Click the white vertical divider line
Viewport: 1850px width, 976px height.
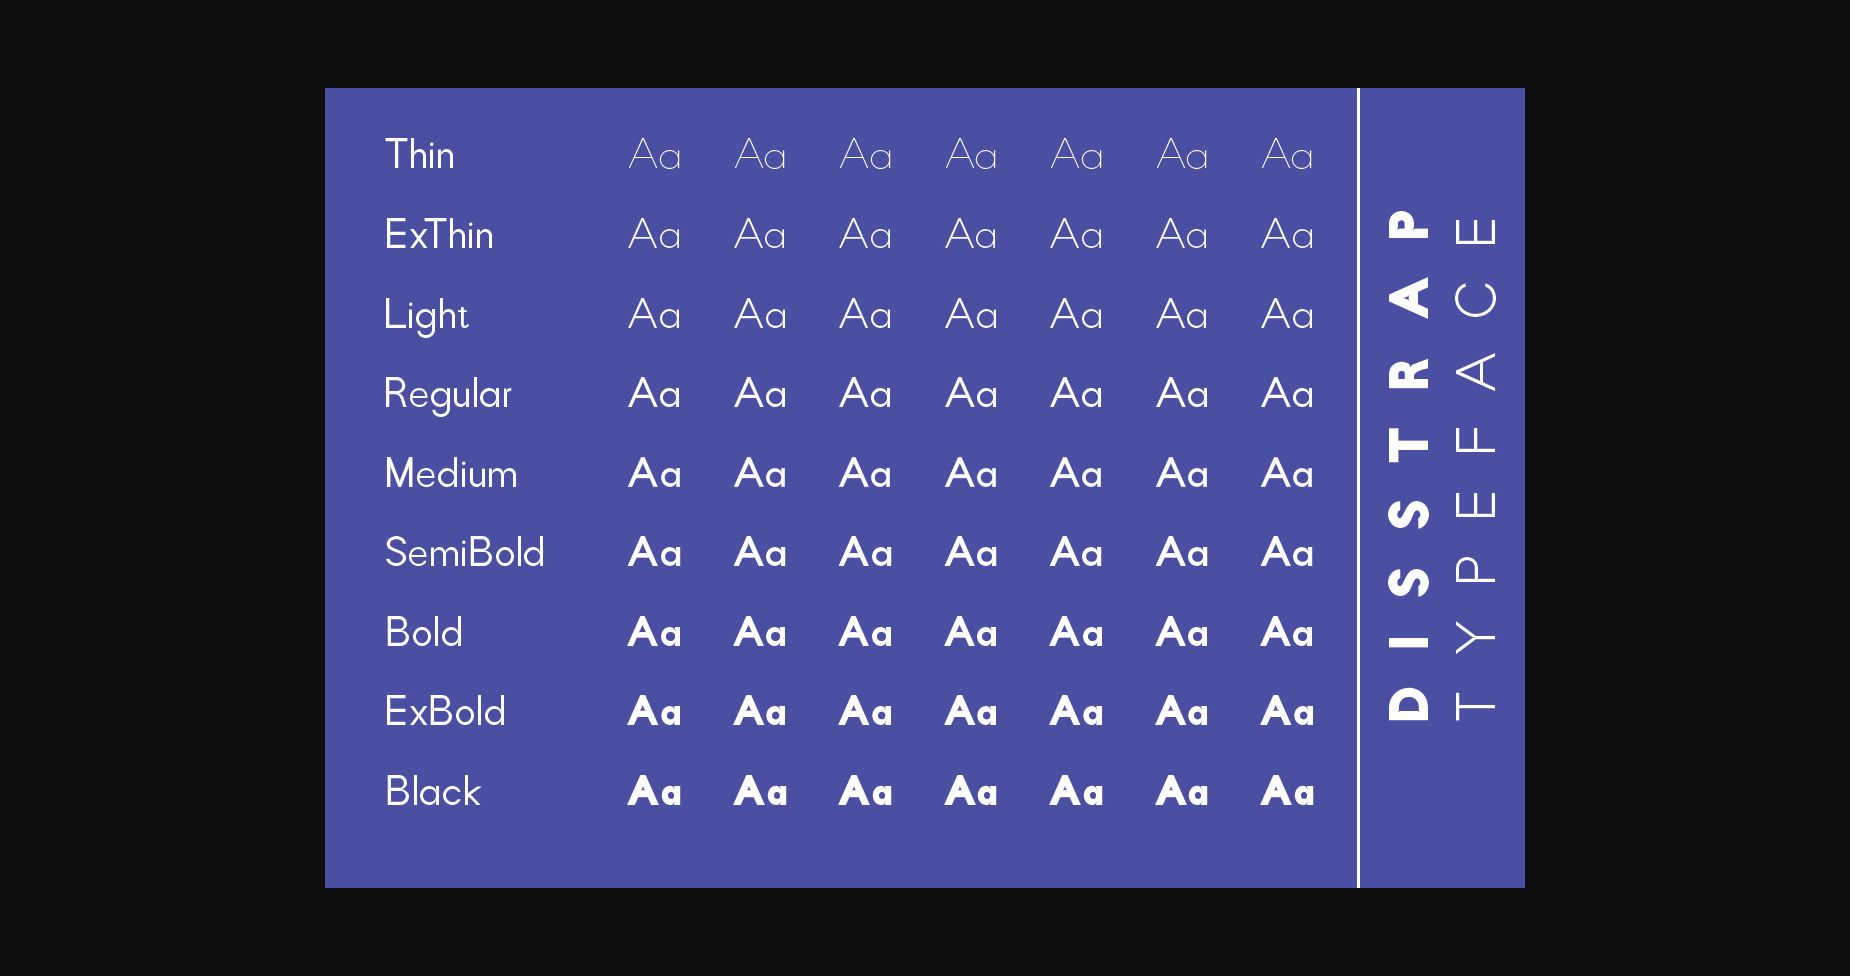pyautogui.click(x=1358, y=488)
